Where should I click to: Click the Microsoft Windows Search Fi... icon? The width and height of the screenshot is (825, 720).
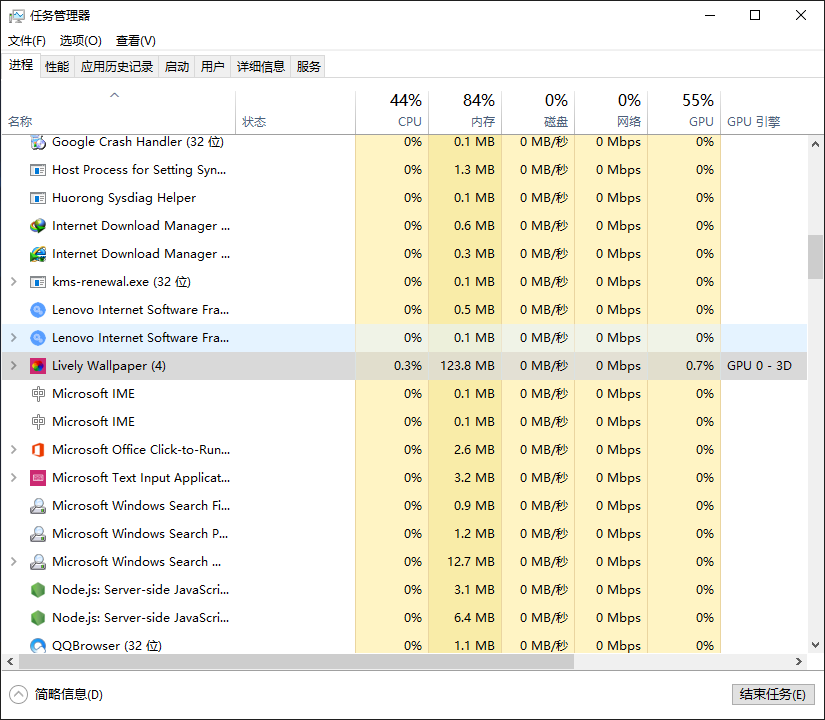coord(38,506)
